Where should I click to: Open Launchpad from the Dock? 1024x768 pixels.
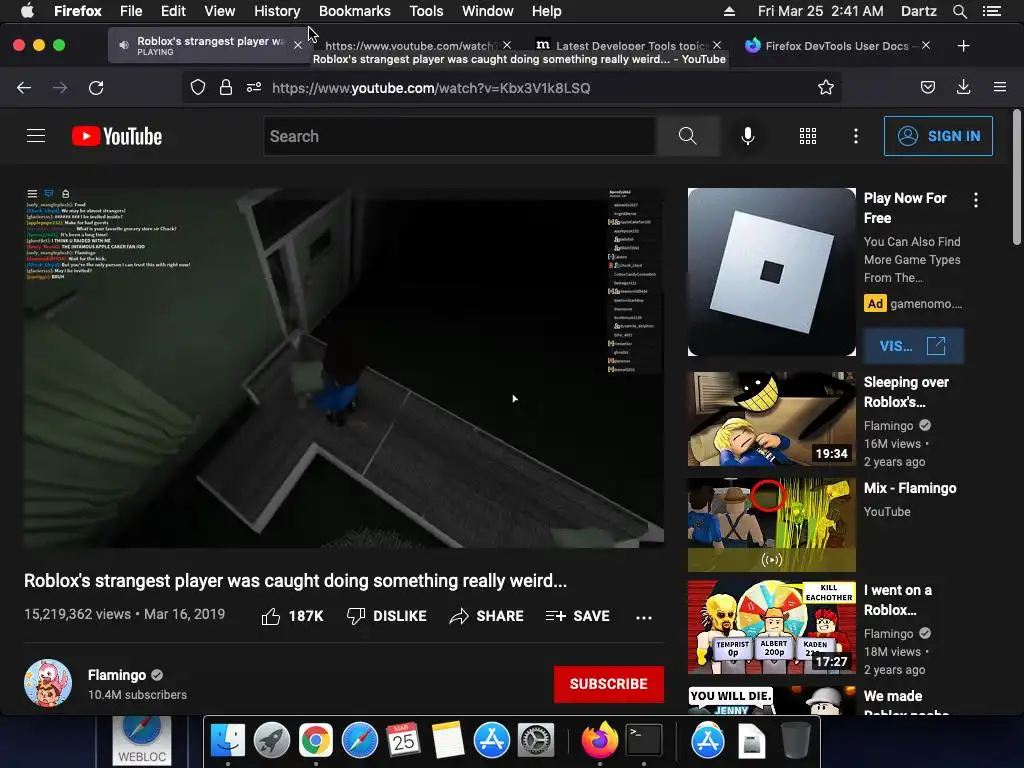(x=272, y=741)
